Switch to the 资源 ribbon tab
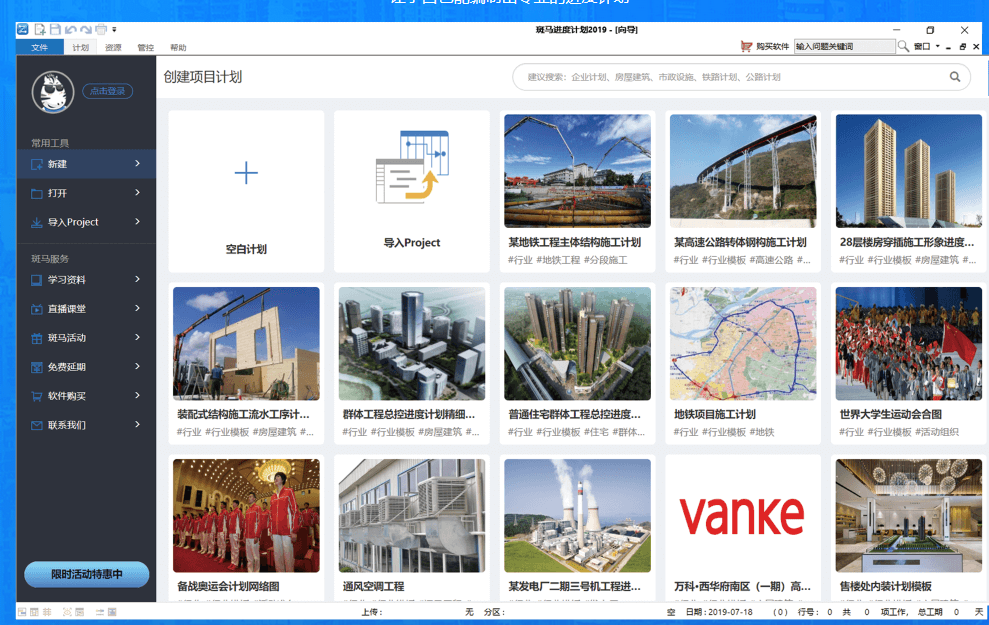Viewport: 989px width, 625px height. pyautogui.click(x=114, y=47)
